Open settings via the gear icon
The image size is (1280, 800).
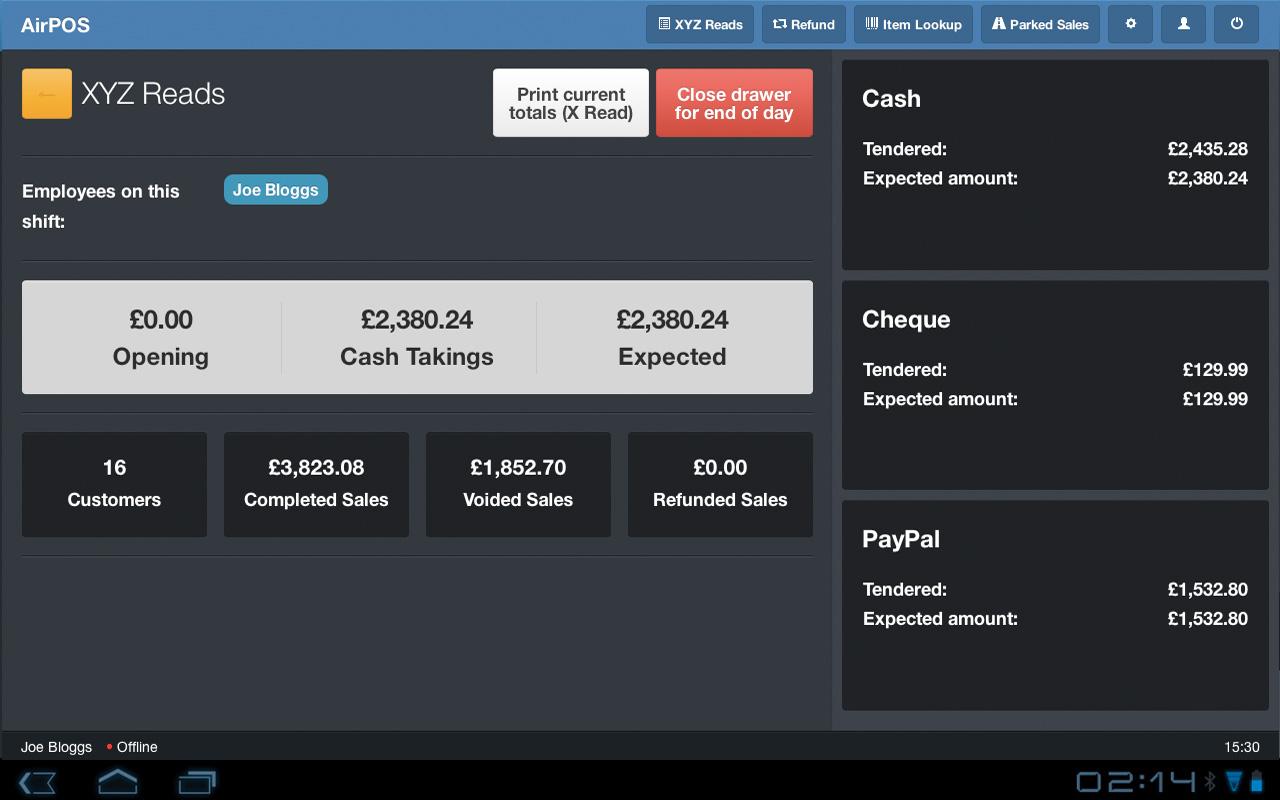point(1131,24)
